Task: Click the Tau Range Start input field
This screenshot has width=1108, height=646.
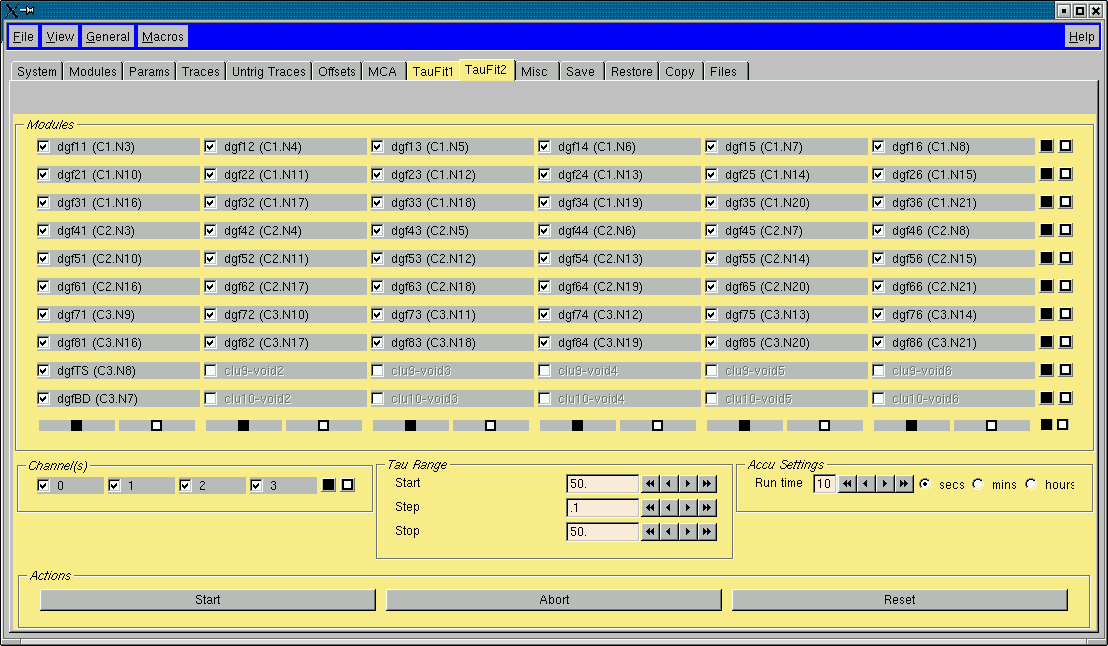Action: [603, 483]
